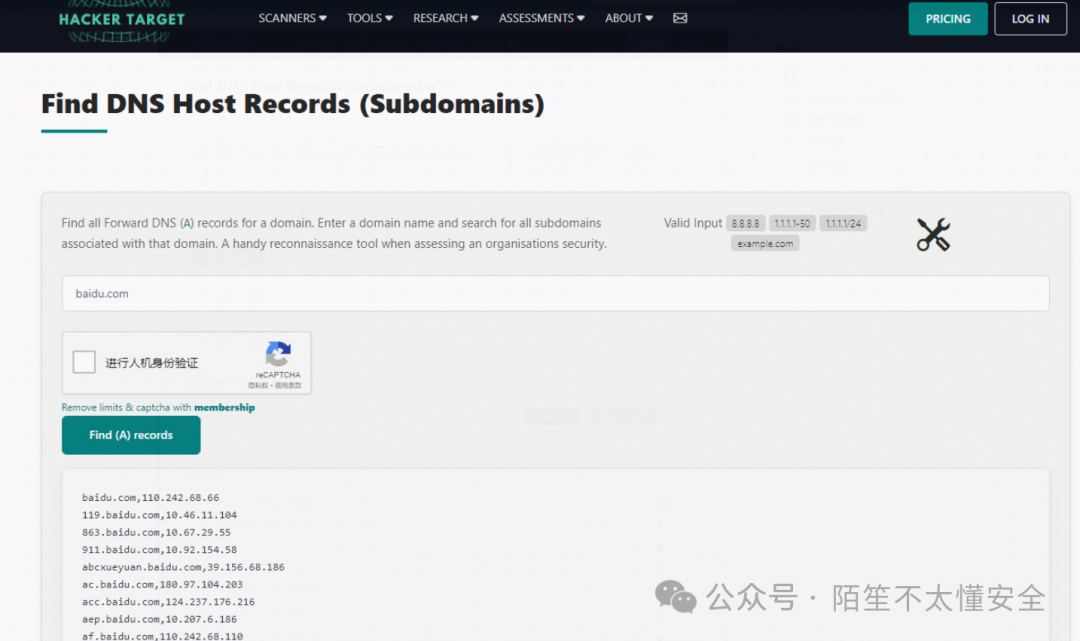Click result row 863.baidu.com,10.67.29.55
1080x641 pixels.
point(156,532)
